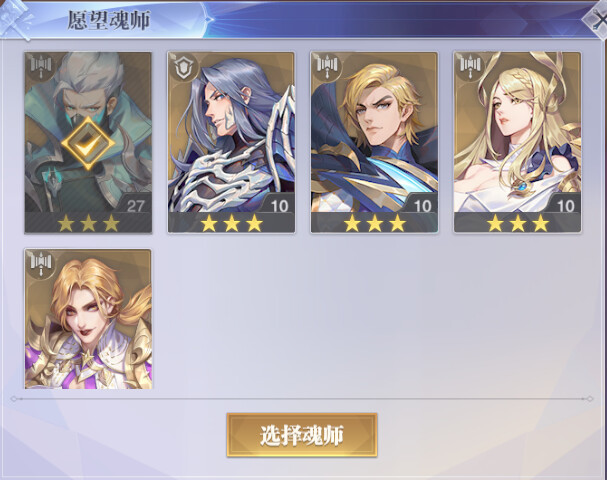Screen dimensions: 607x480
Task: Close the 愿望魂师 panel with the X
Action: [x=597, y=19]
